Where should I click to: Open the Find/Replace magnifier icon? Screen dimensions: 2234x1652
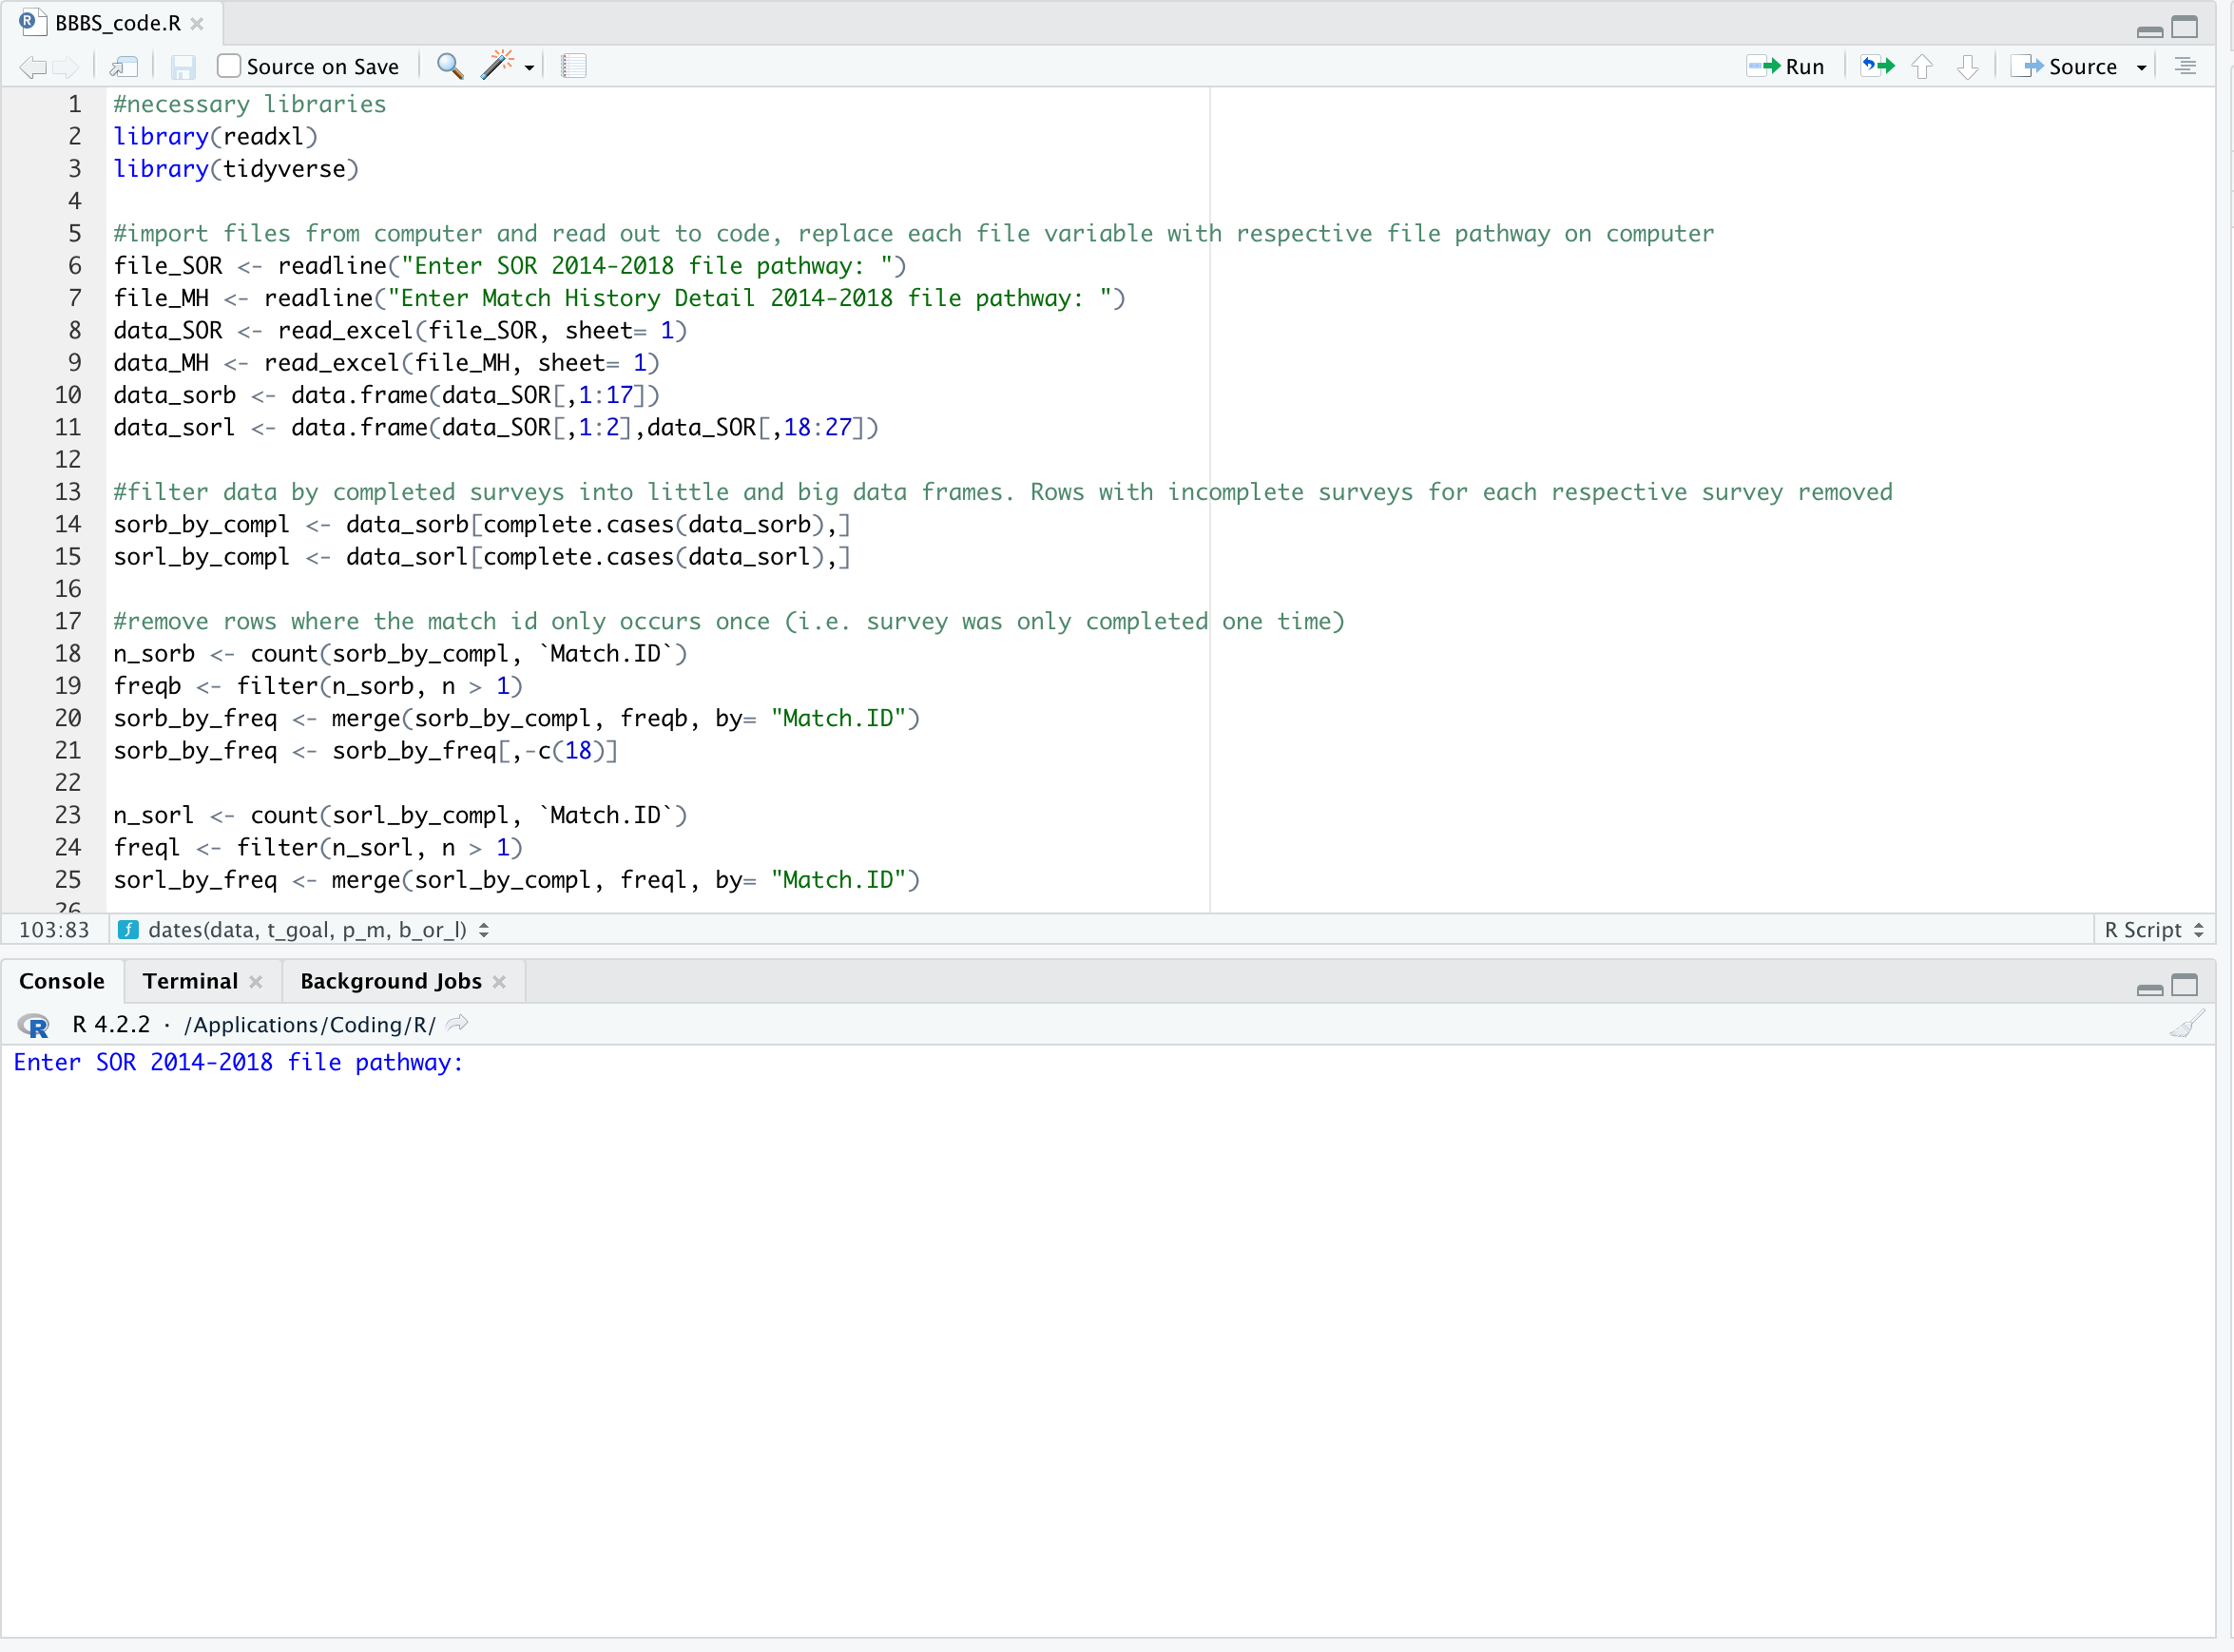(x=450, y=67)
